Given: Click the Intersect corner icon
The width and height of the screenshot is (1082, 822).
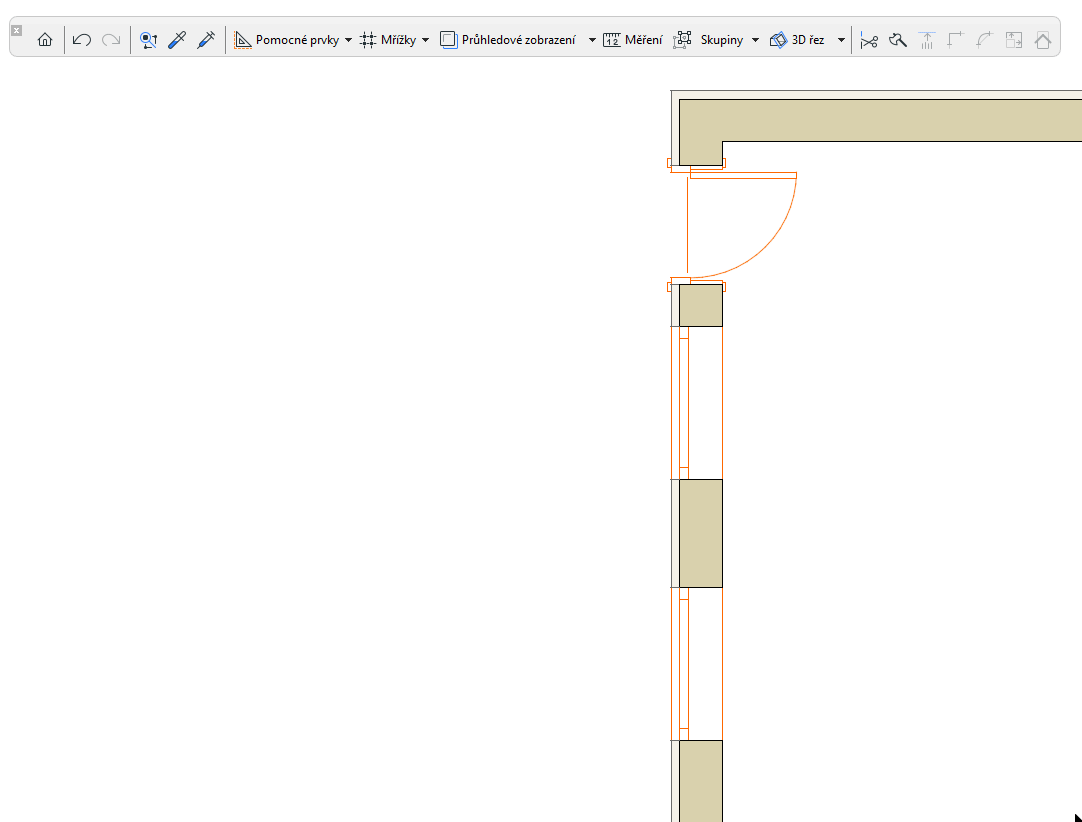Looking at the screenshot, I should 955,40.
